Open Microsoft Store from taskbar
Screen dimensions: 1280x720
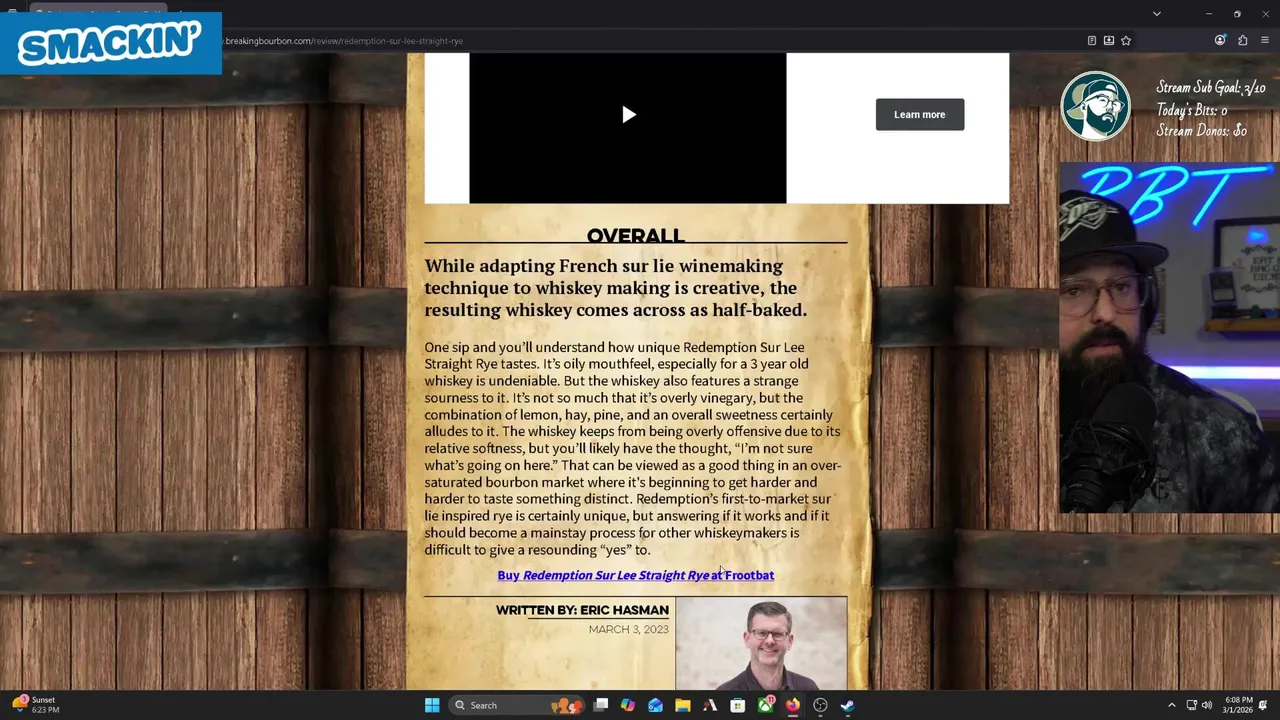click(738, 705)
